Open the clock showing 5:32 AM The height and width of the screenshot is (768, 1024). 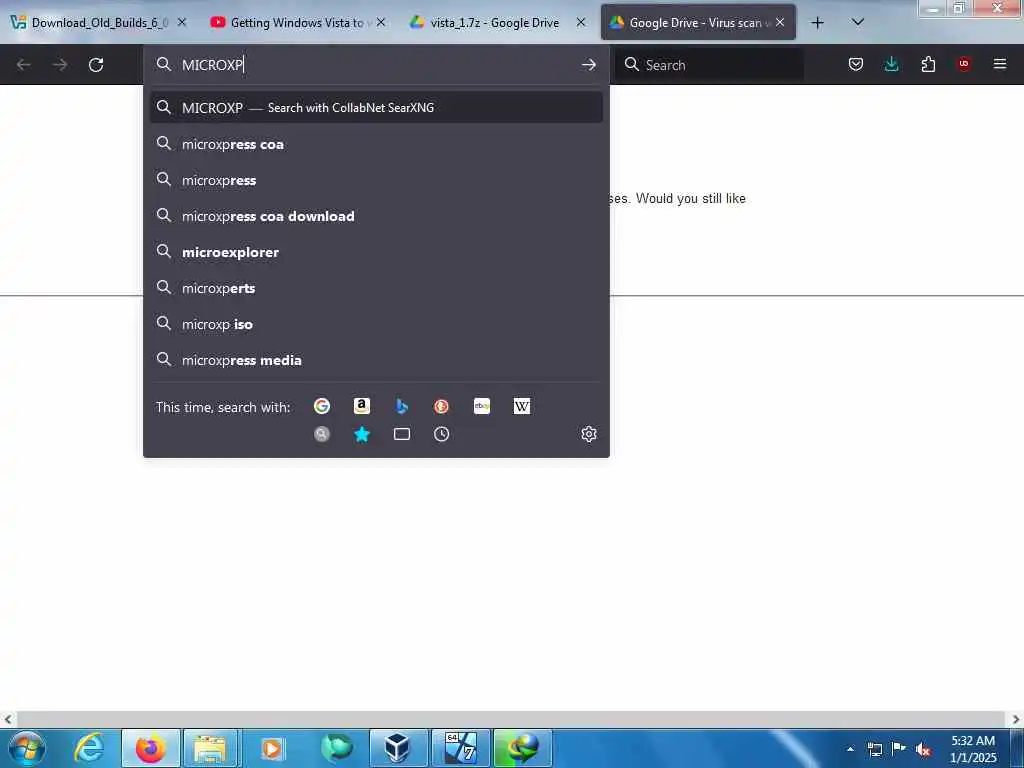973,749
